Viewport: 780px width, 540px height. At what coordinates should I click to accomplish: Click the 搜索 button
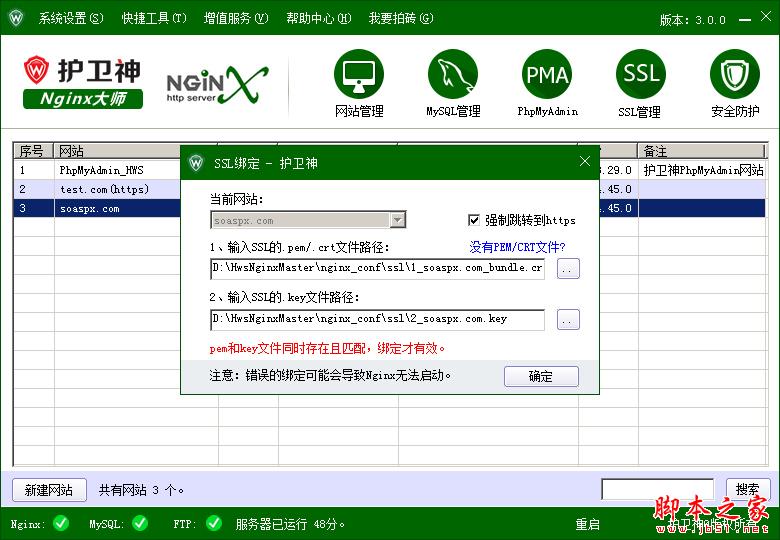pos(748,490)
